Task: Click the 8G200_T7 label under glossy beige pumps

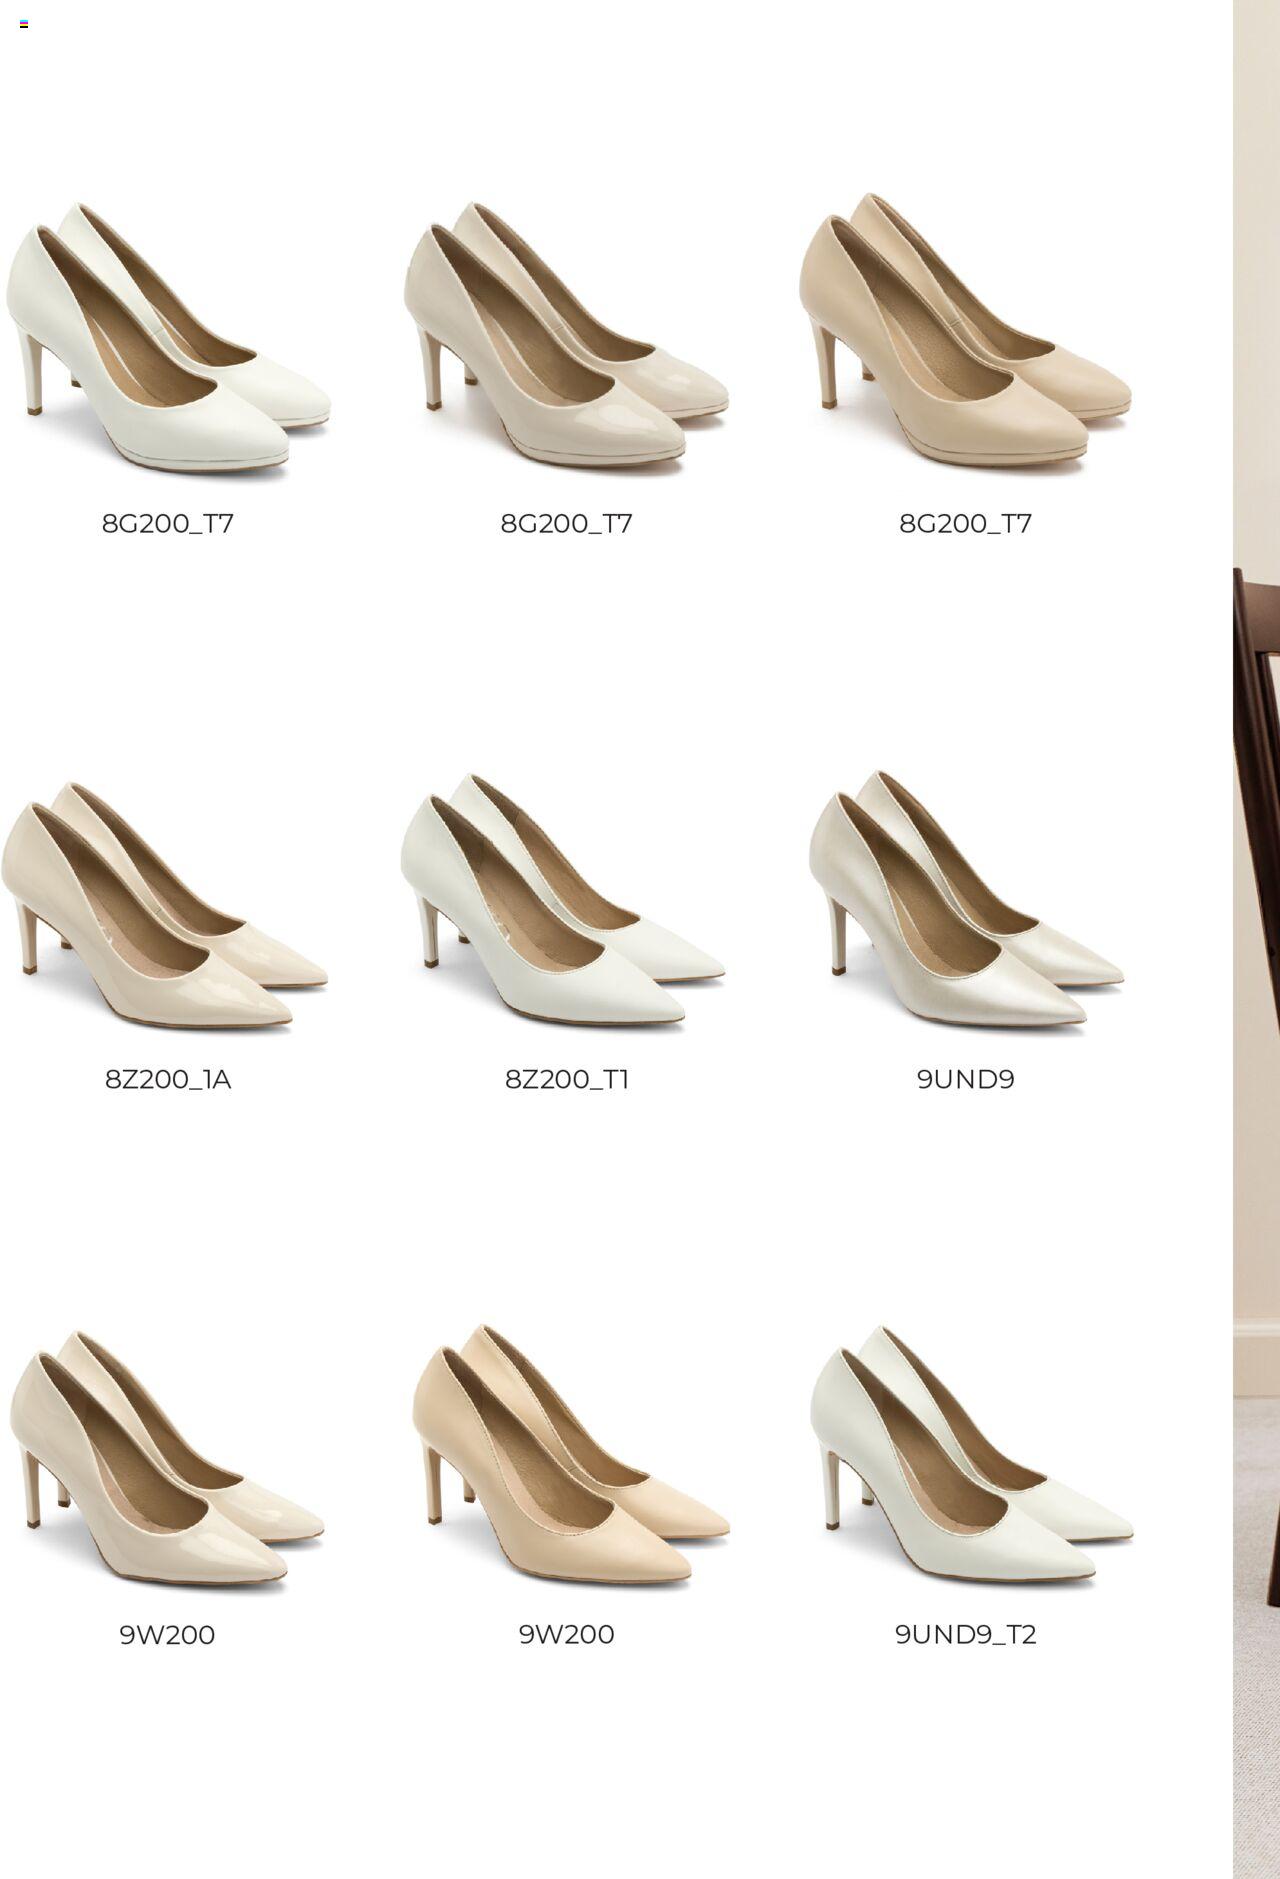Action: point(566,524)
